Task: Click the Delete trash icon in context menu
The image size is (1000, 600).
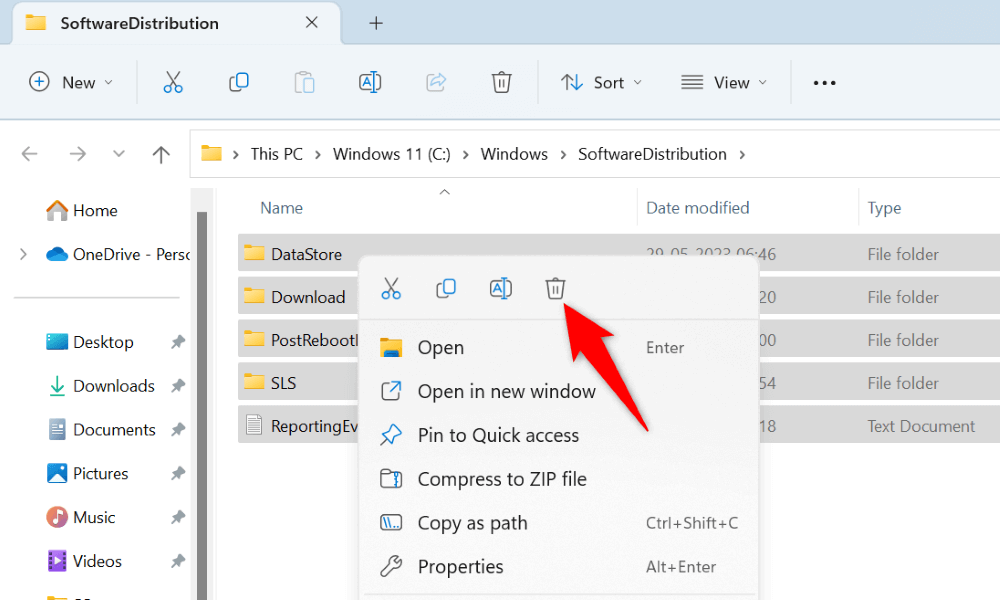Action: 555,289
